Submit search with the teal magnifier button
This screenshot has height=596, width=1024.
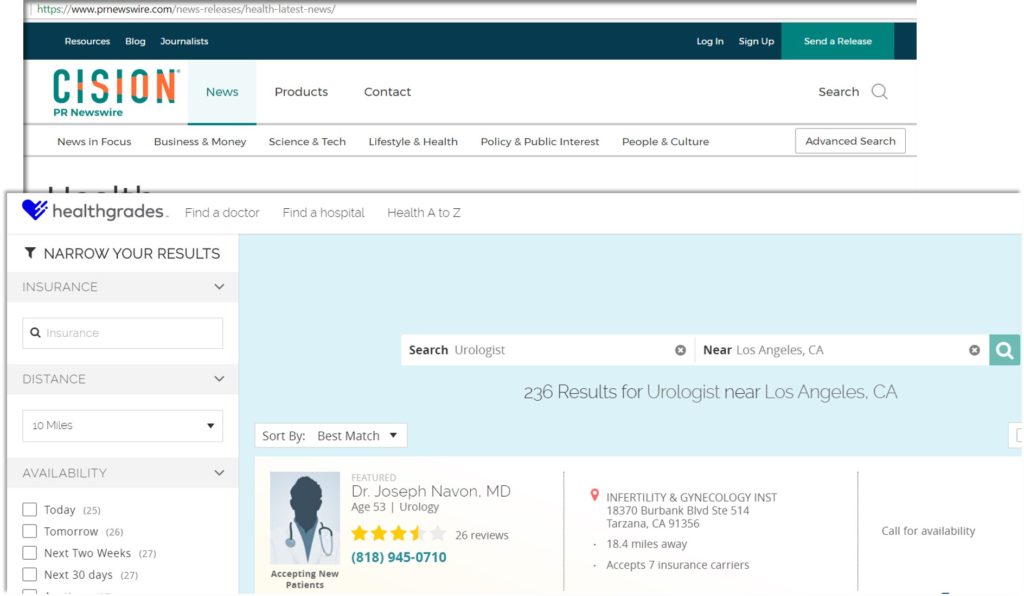tap(1004, 350)
